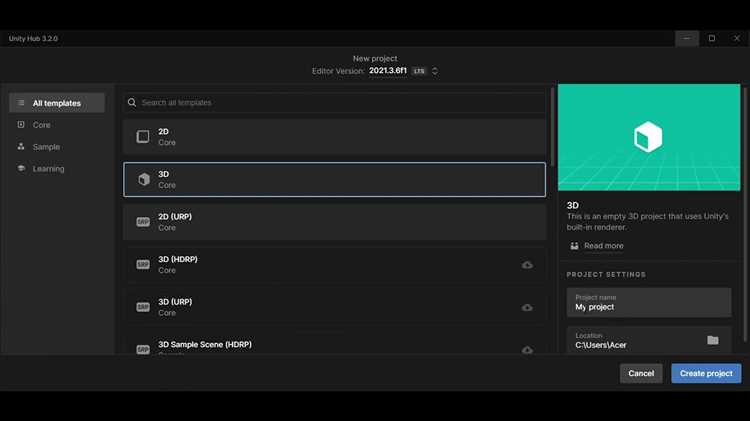Choose the 3D (HDRP) template
750x421 pixels.
(334, 265)
